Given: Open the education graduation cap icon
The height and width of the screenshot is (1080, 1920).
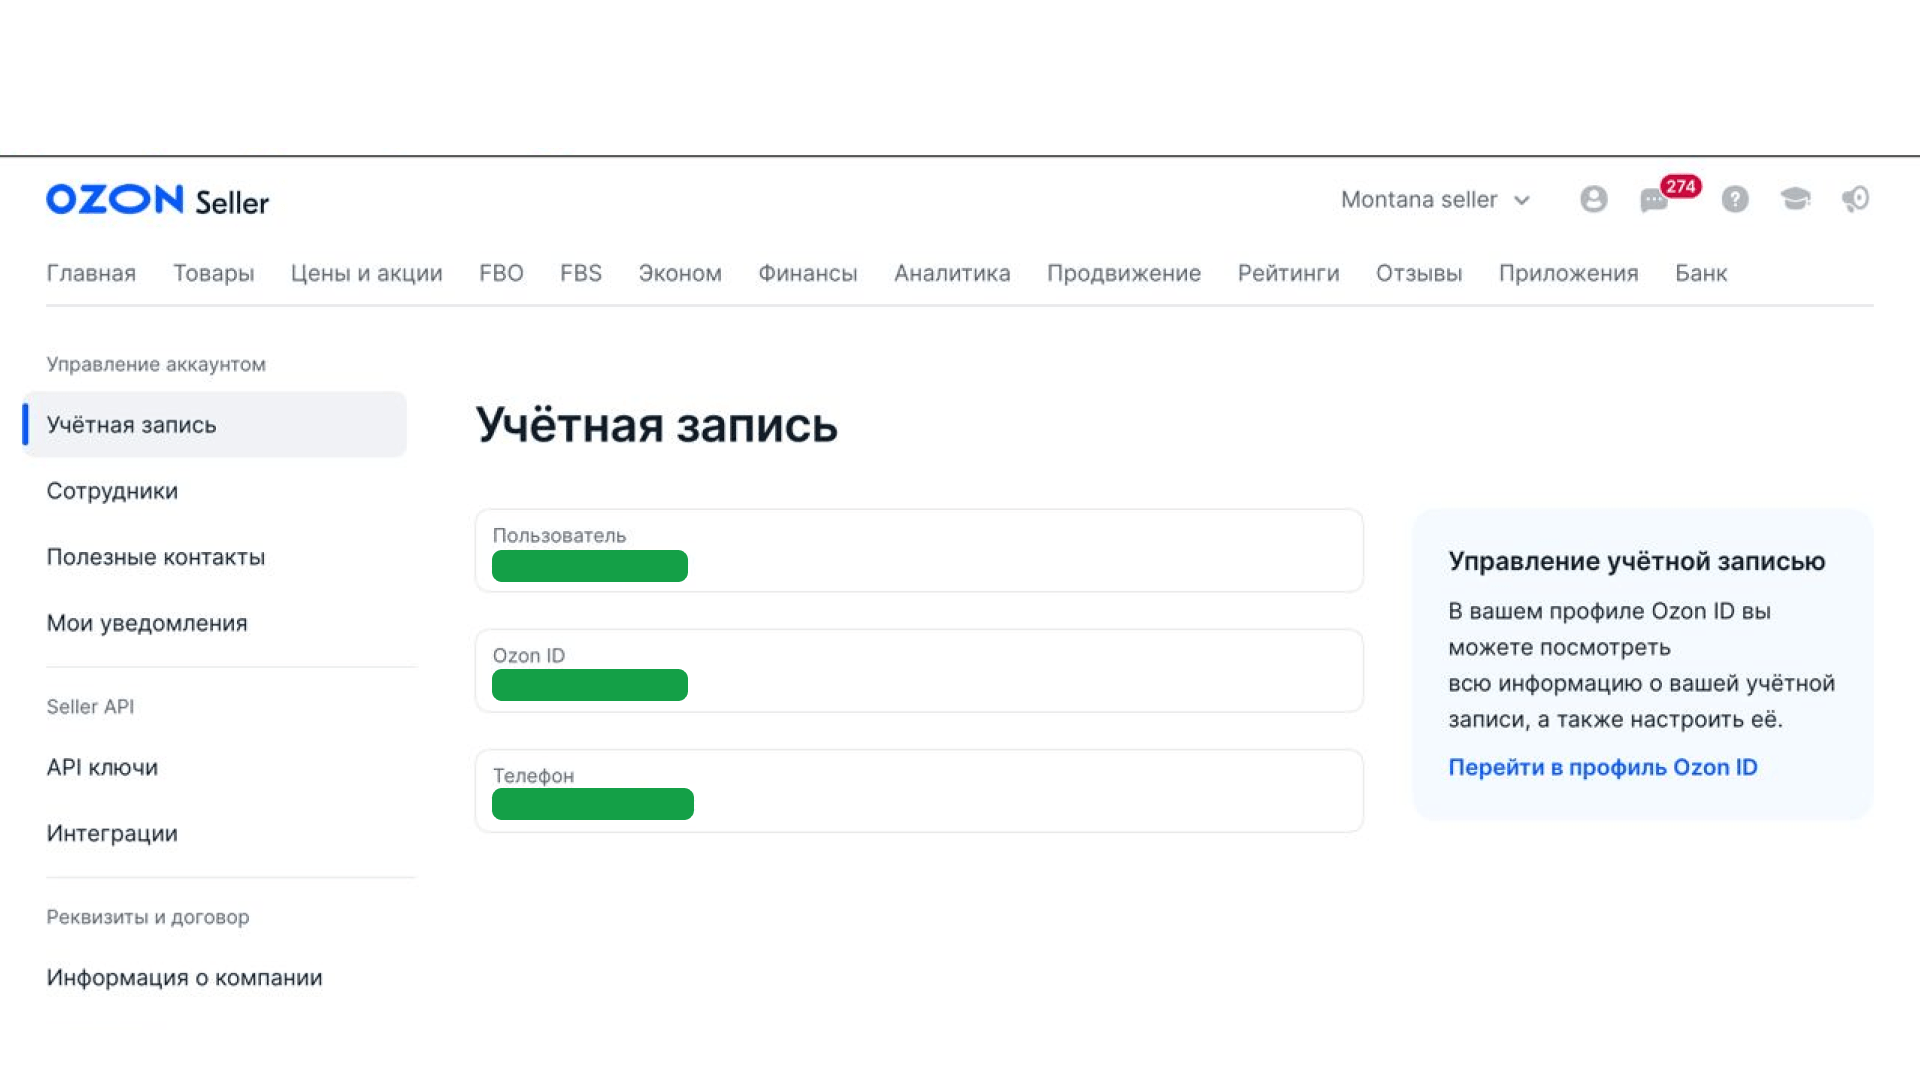Looking at the screenshot, I should (x=1795, y=199).
